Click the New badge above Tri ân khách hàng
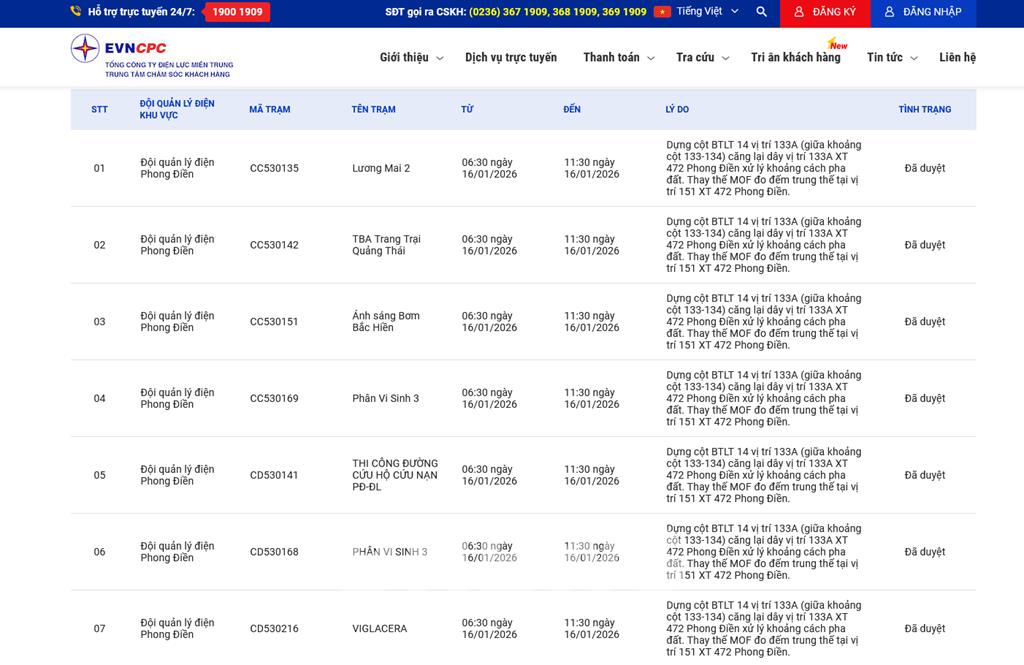This screenshot has height=665, width=1024. 837,44
